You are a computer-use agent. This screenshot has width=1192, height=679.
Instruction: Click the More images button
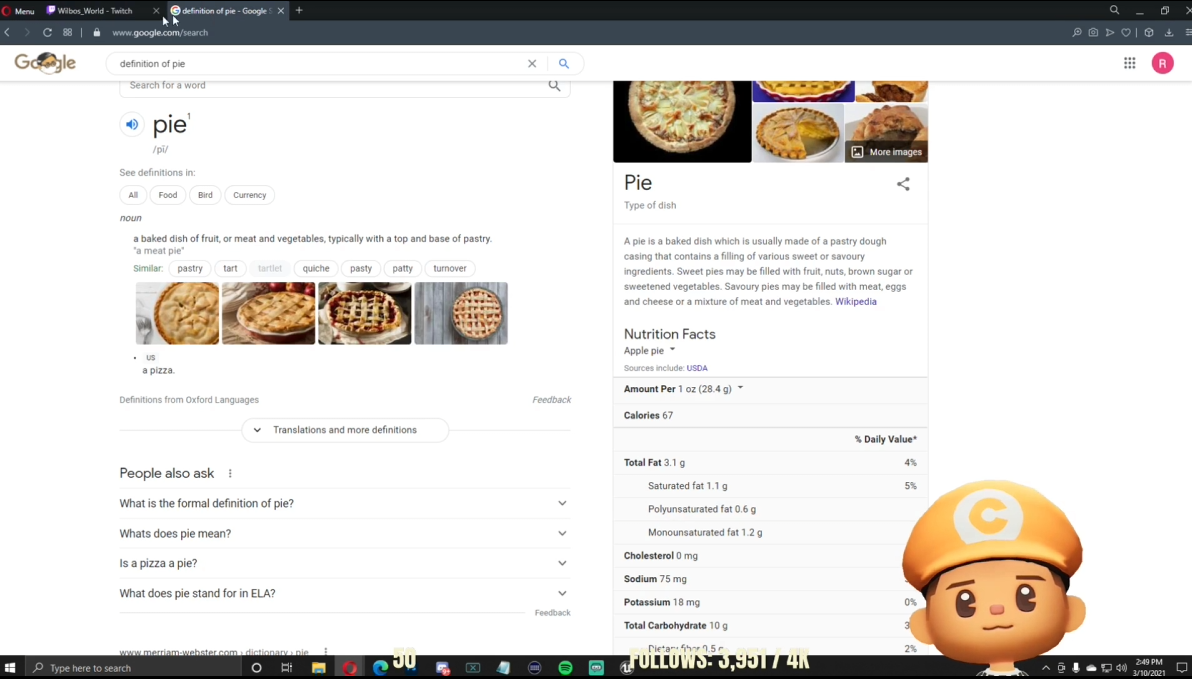click(x=887, y=152)
